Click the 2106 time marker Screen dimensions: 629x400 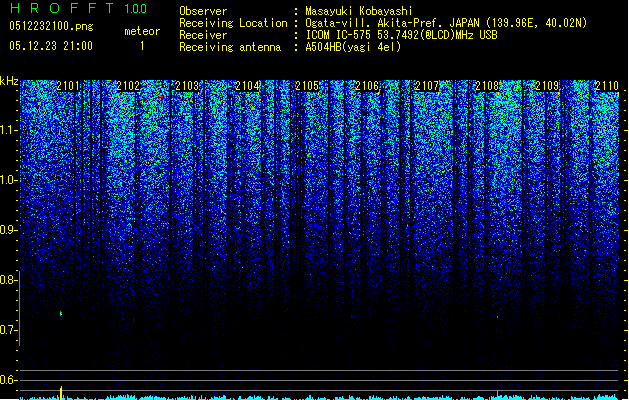(367, 86)
